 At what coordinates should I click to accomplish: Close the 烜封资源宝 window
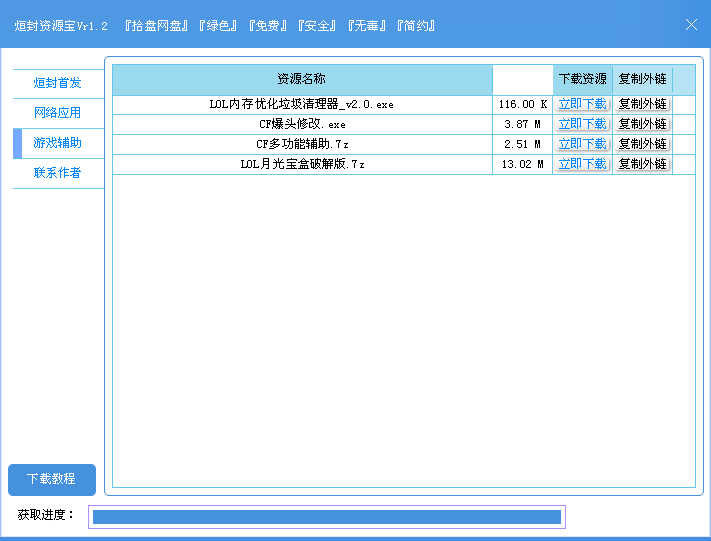(x=691, y=25)
